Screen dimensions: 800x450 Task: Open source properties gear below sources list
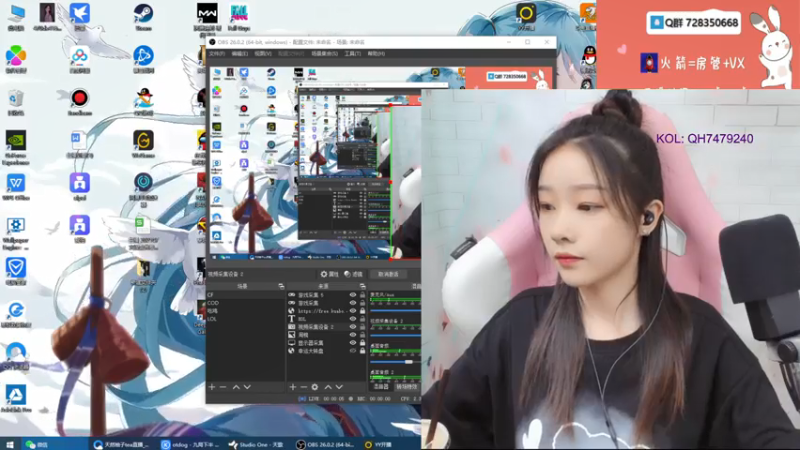click(x=315, y=387)
